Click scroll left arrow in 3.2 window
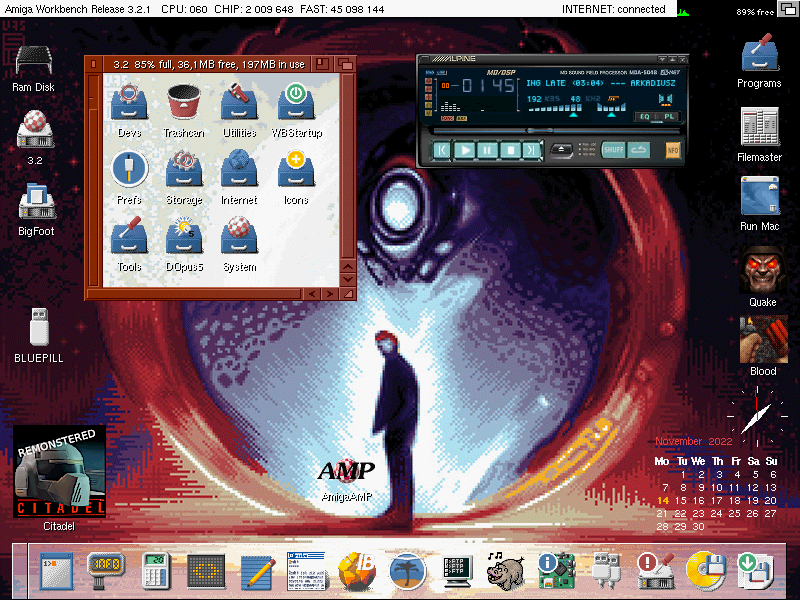The width and height of the screenshot is (800, 600). click(311, 294)
